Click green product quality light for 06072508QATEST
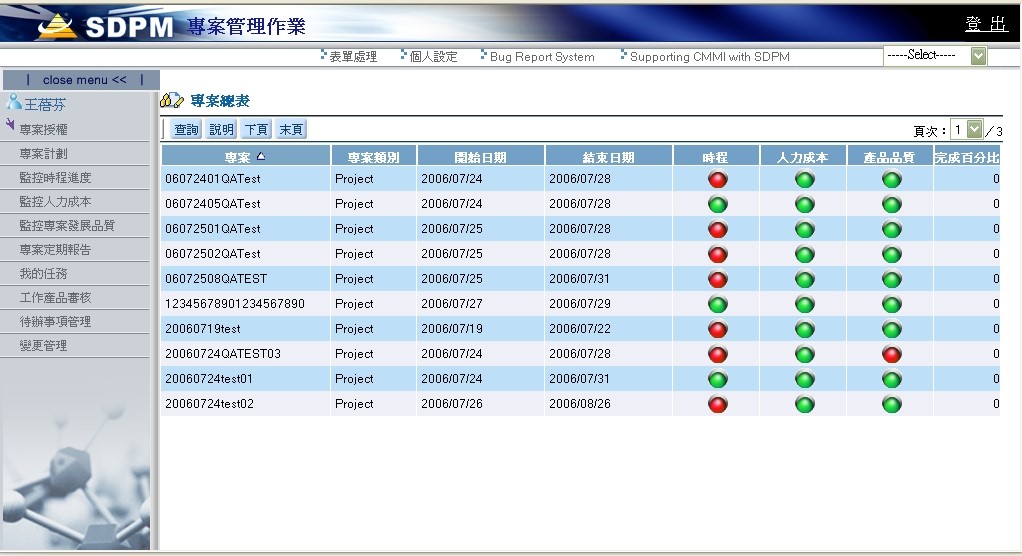Image resolution: width=1022 pixels, height=556 pixels. pos(891,279)
